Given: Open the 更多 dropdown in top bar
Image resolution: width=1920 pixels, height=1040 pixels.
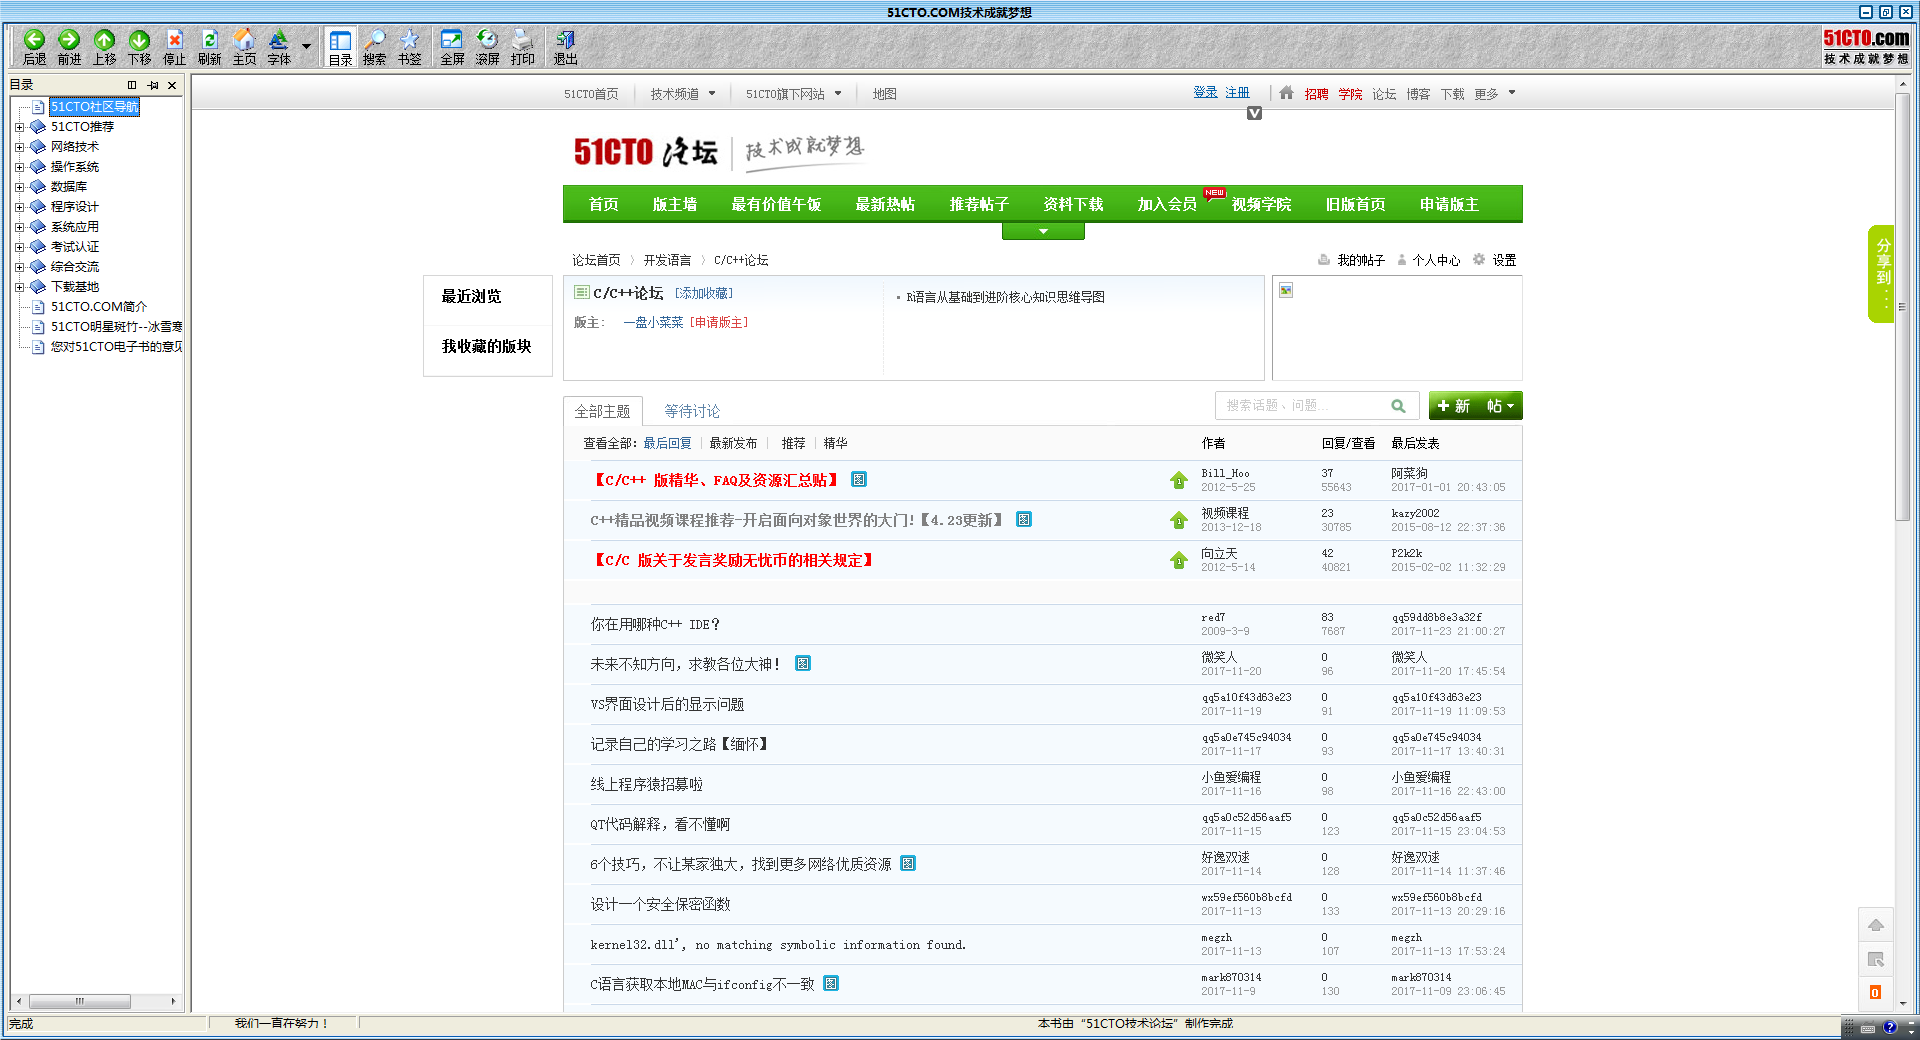Looking at the screenshot, I should (x=1494, y=94).
